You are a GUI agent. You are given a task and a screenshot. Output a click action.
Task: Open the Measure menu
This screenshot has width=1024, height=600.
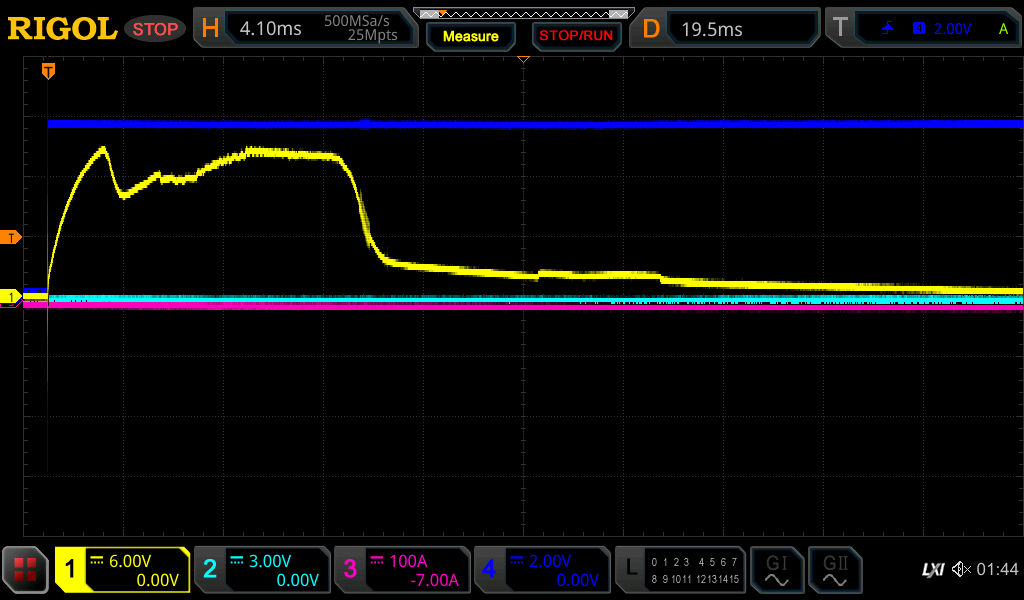pos(470,36)
